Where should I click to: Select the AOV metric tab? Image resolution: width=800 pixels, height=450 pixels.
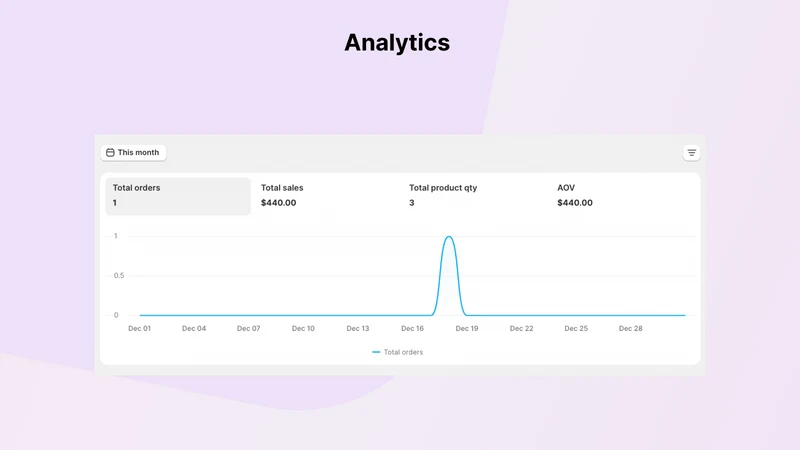(621, 196)
